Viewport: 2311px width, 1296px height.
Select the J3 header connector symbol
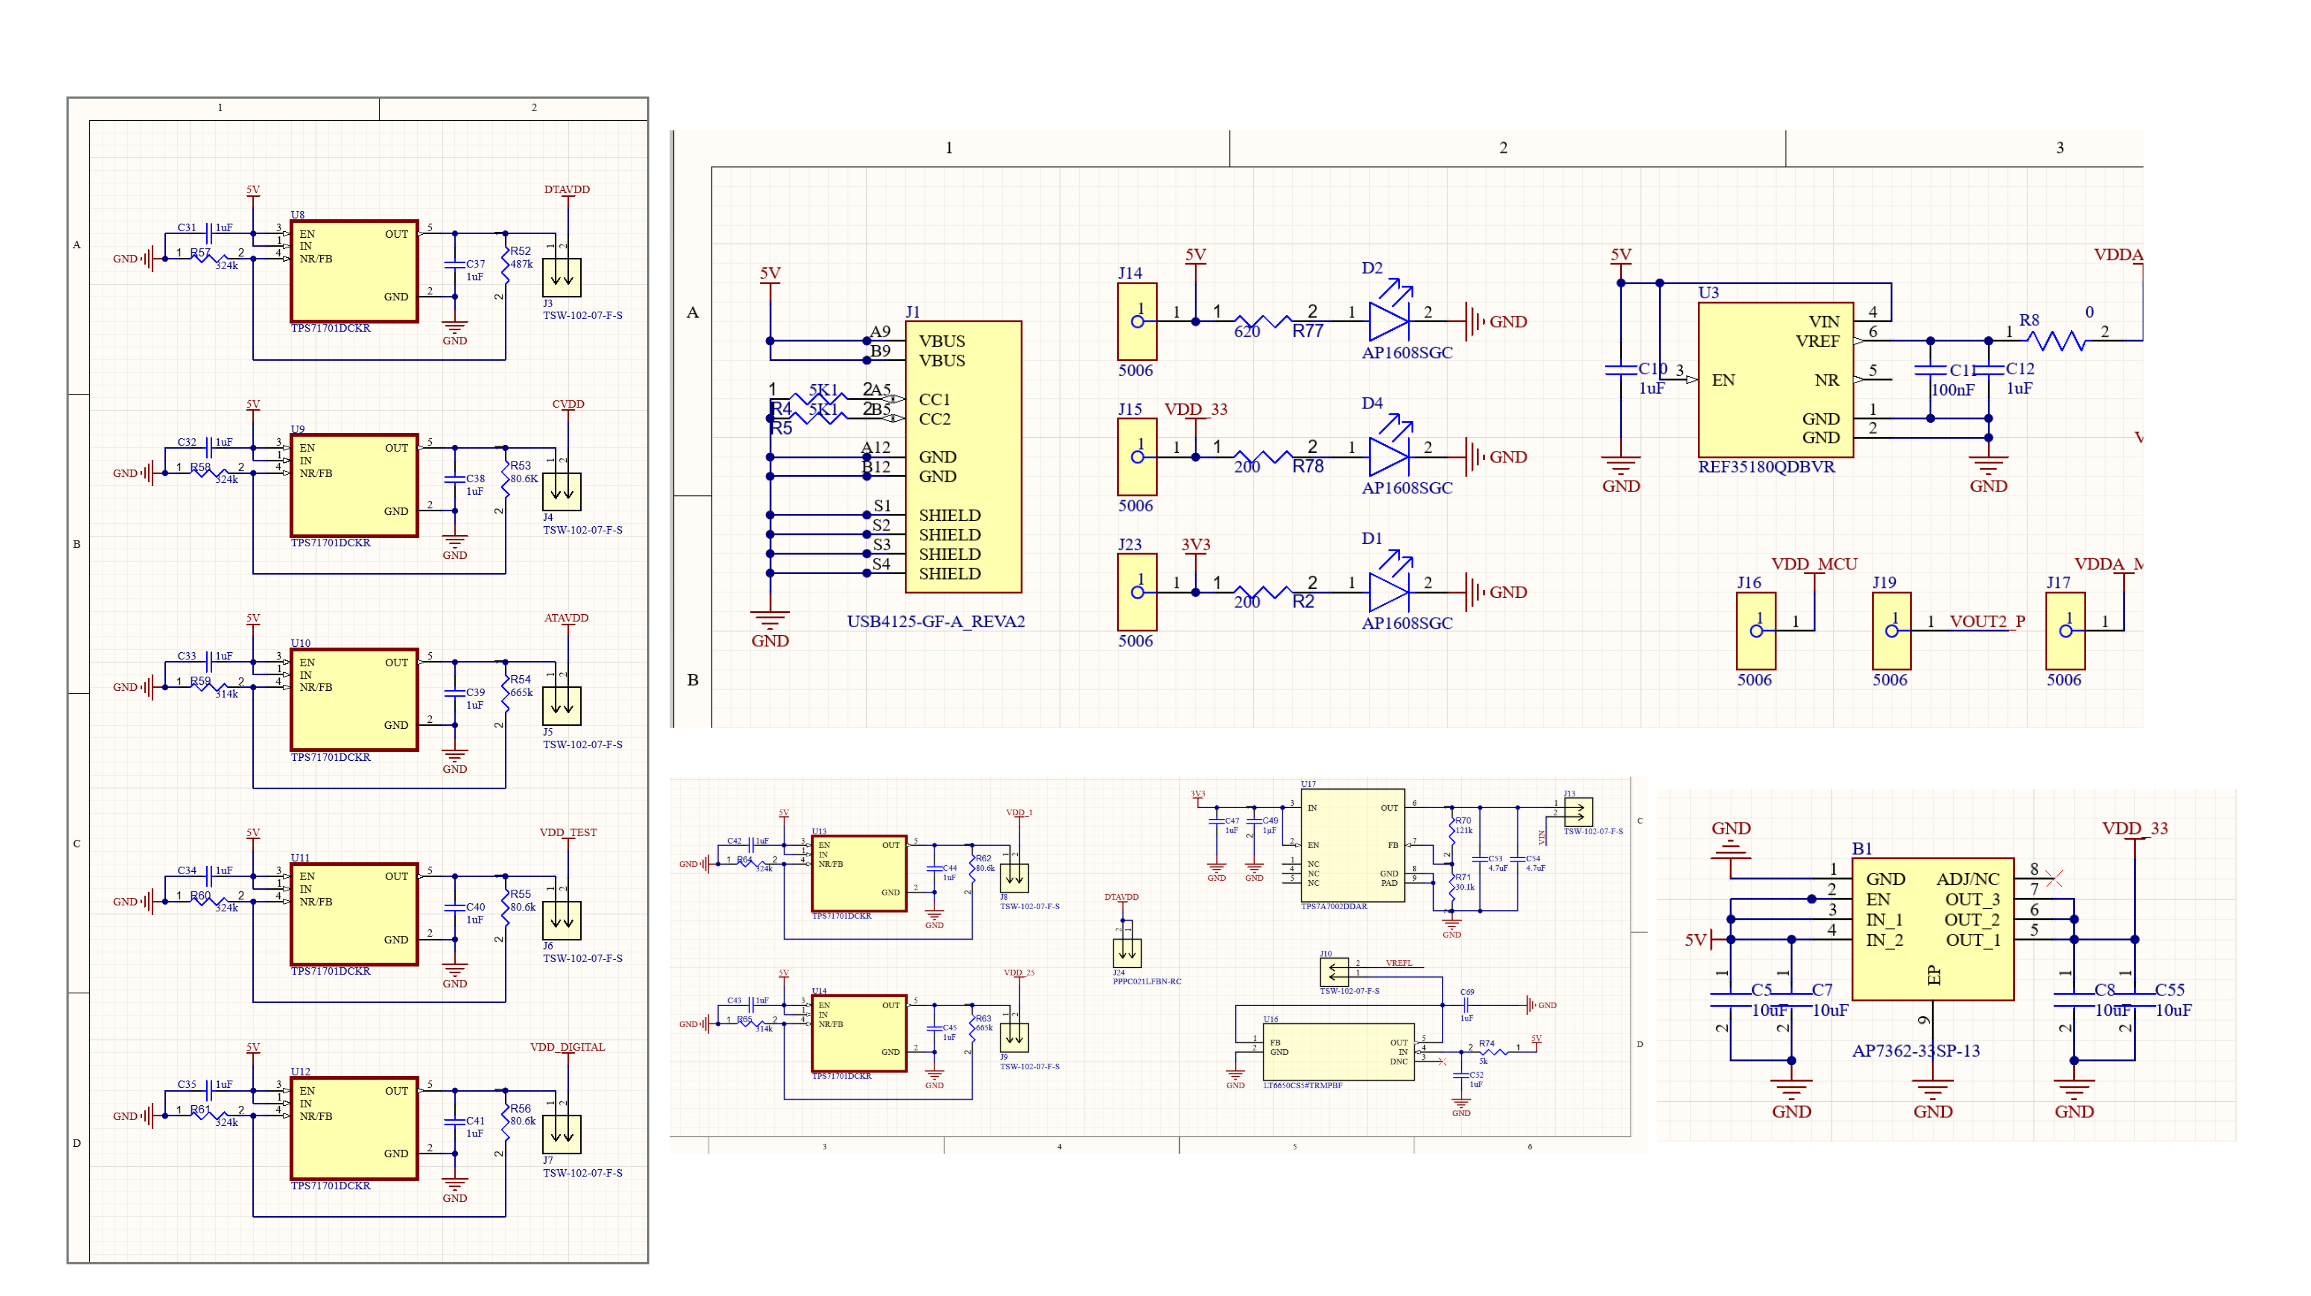[561, 277]
